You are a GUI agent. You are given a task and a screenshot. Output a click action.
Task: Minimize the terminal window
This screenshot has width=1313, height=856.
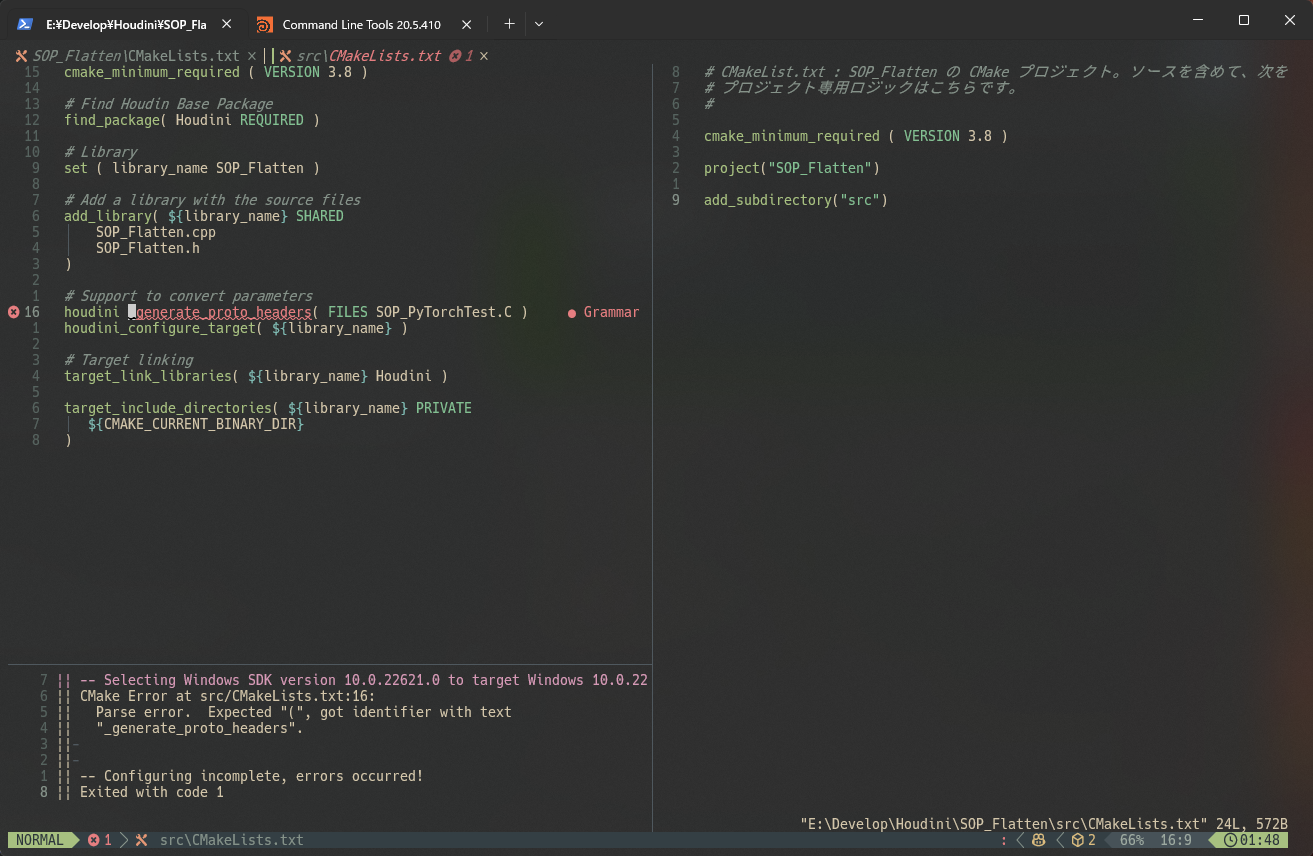point(1198,20)
